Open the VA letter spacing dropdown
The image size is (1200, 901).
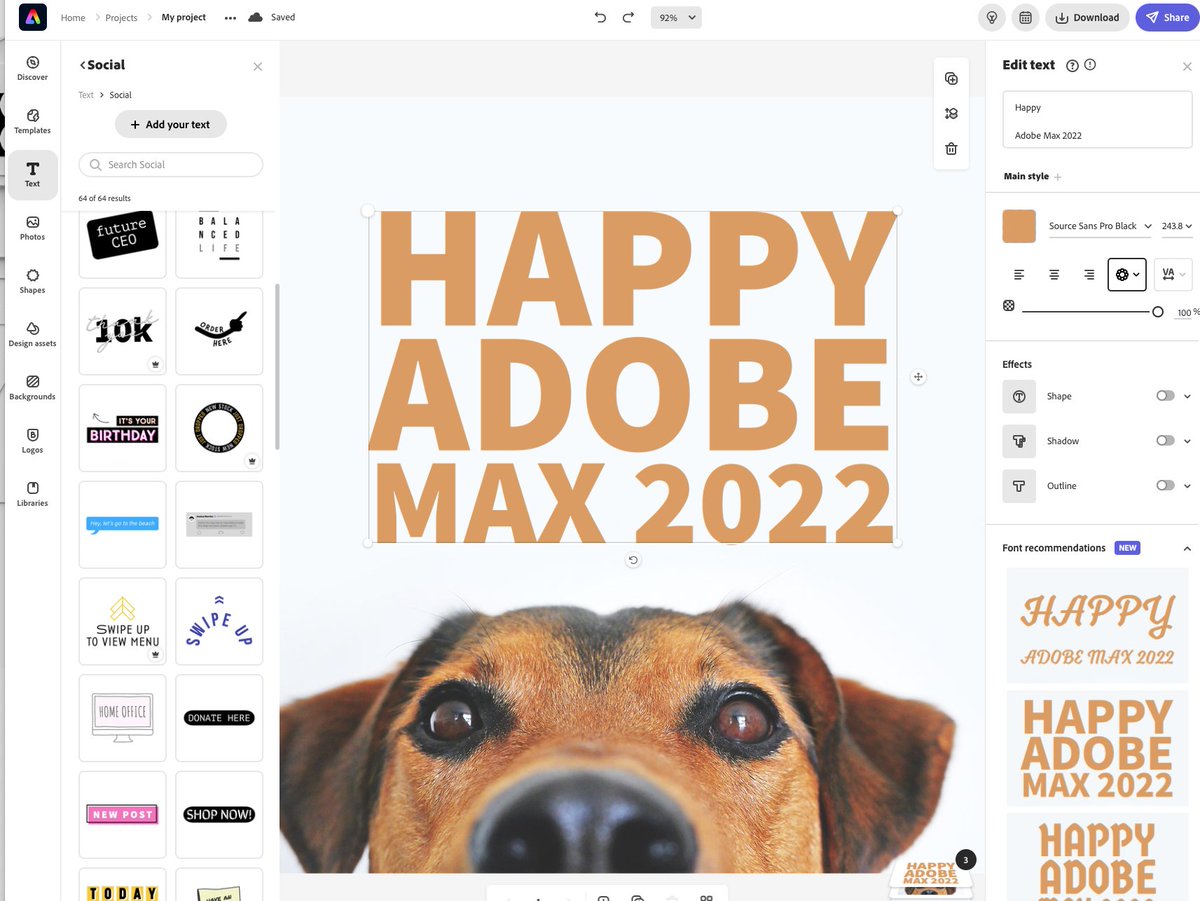click(1173, 274)
